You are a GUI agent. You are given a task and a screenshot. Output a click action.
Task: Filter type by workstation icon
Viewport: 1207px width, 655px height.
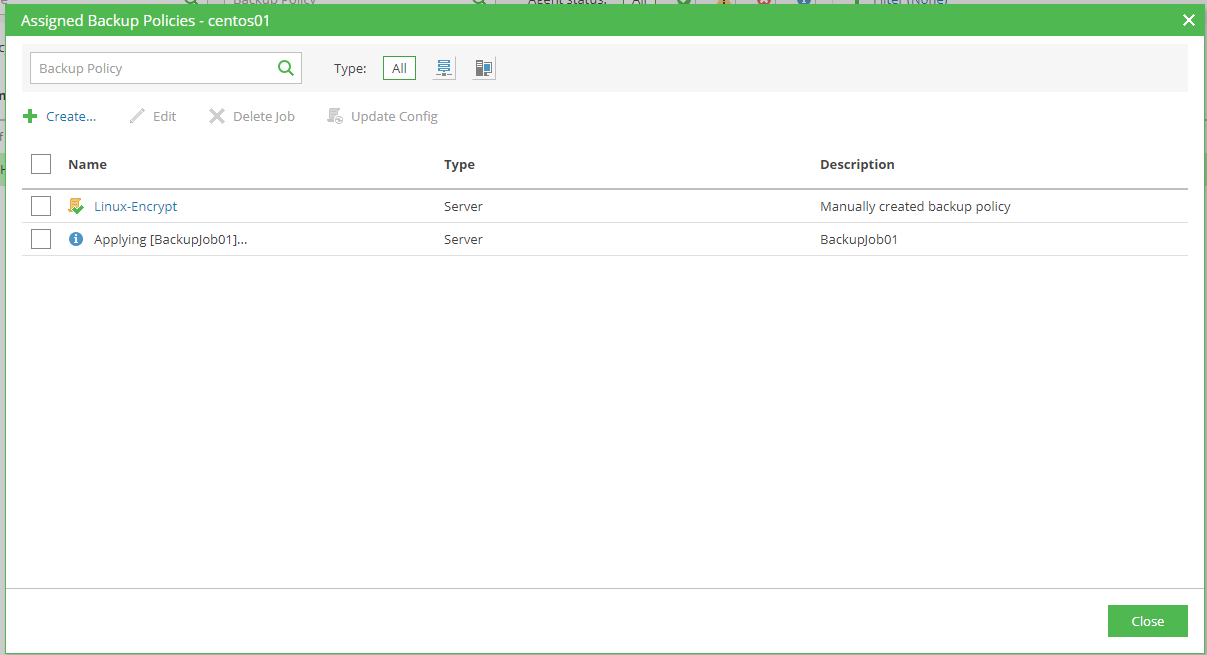coord(484,68)
